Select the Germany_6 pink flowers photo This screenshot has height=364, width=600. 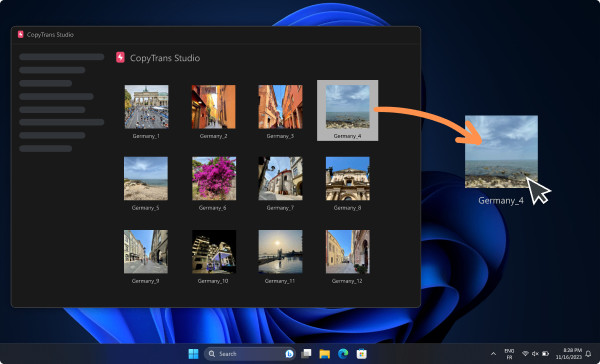(x=214, y=178)
